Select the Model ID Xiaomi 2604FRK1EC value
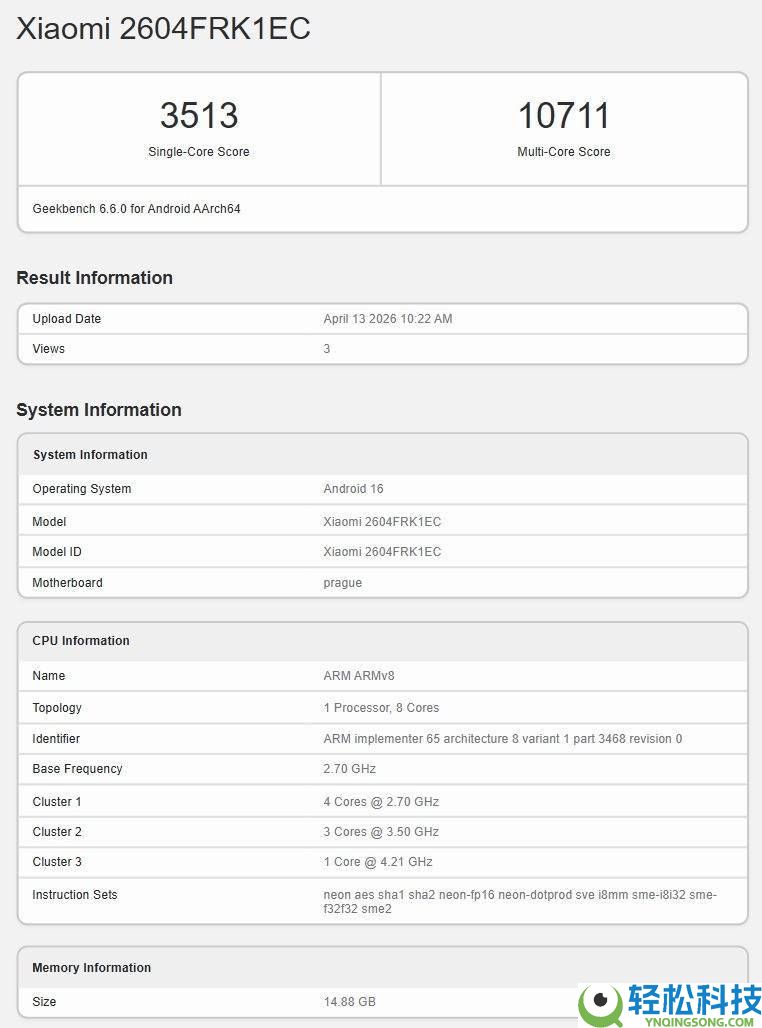Viewport: 762px width, 1028px height. [x=384, y=551]
